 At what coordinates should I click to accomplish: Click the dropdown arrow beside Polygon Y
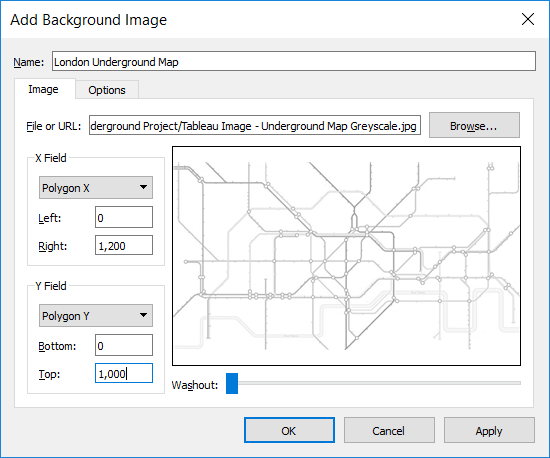pos(143,315)
